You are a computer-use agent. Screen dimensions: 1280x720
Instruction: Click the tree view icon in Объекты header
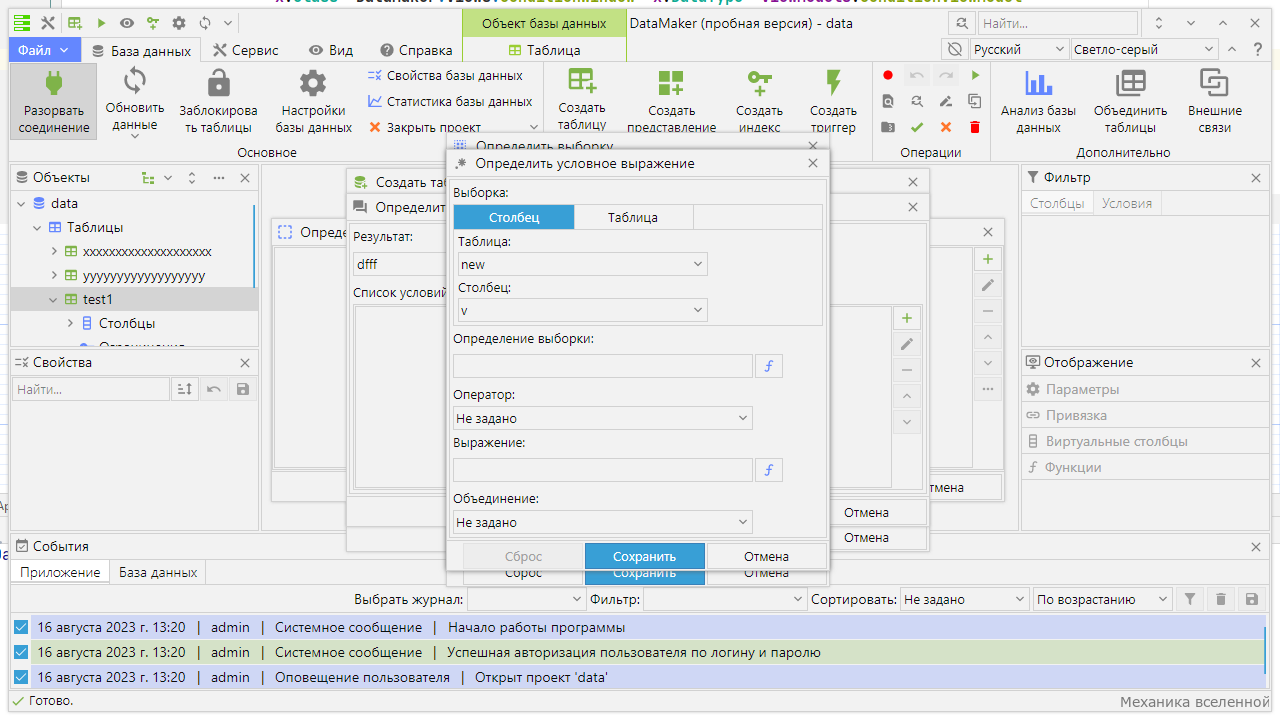pos(148,178)
